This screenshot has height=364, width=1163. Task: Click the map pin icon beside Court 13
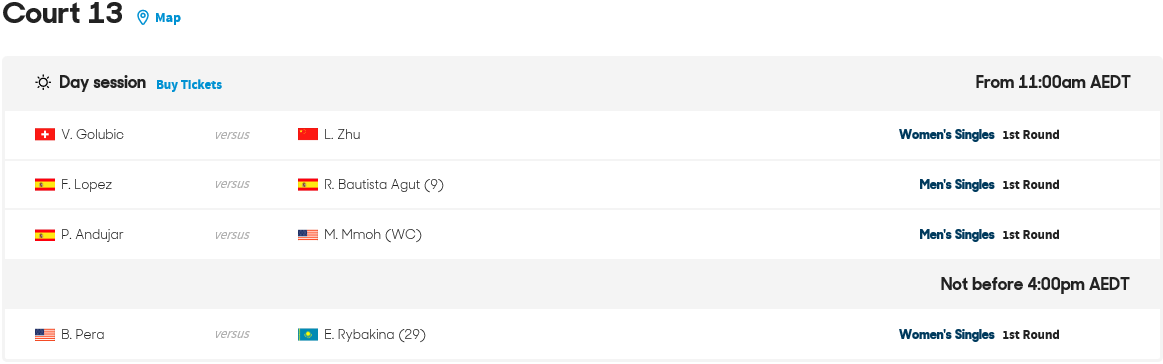click(x=143, y=17)
